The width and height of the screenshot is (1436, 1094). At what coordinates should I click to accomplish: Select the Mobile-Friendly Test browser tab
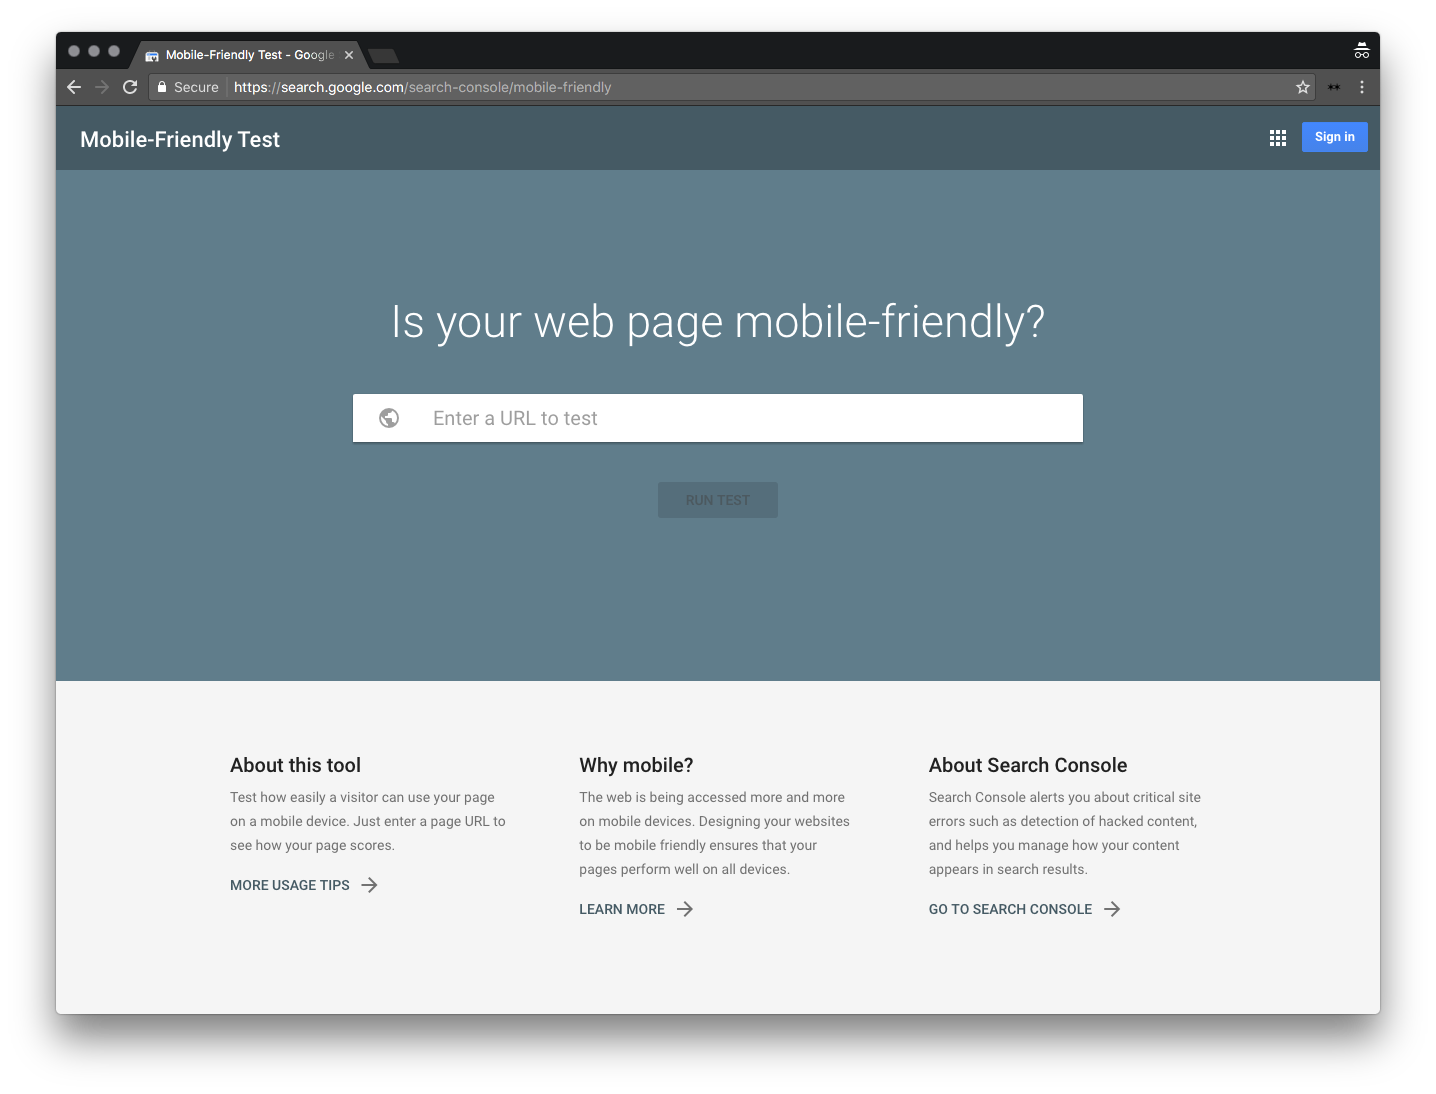click(248, 55)
